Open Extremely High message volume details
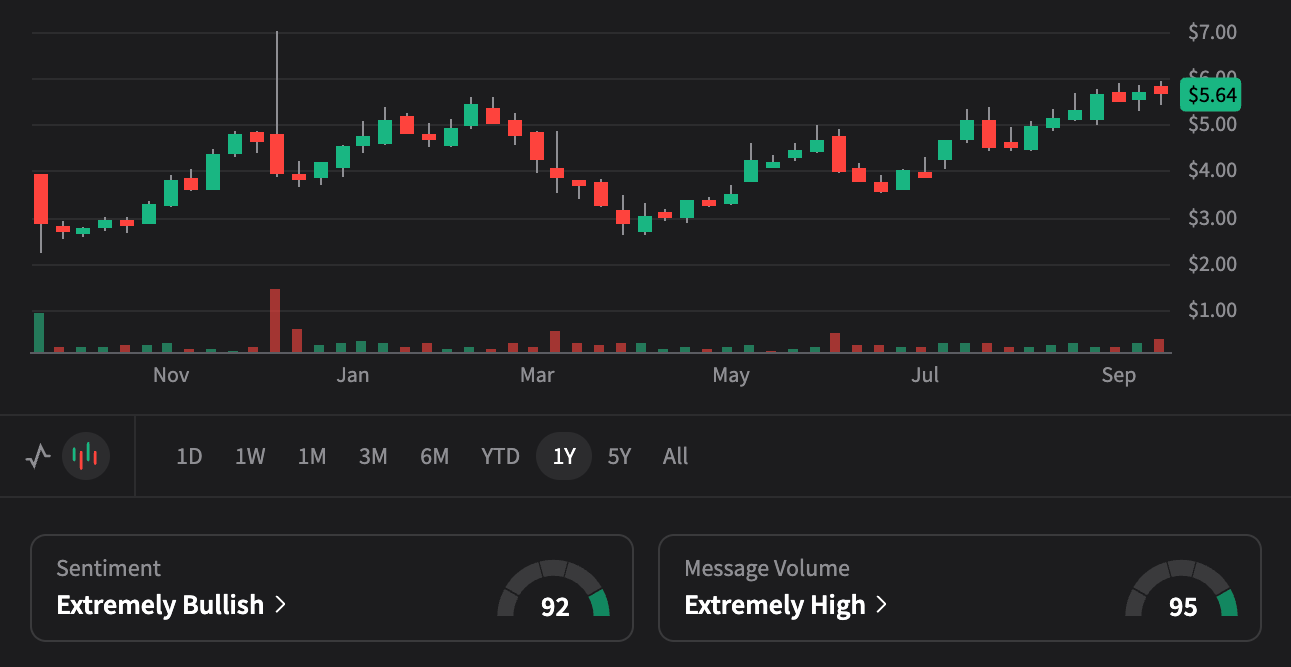This screenshot has width=1291, height=667. pyautogui.click(x=786, y=605)
